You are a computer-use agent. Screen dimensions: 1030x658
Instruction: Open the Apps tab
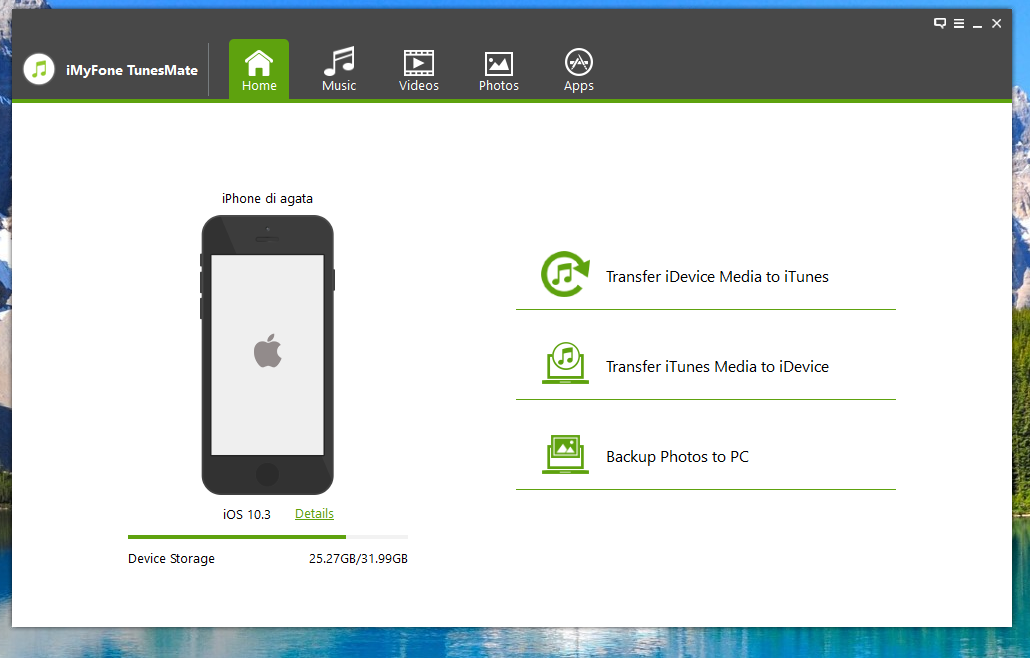click(579, 70)
